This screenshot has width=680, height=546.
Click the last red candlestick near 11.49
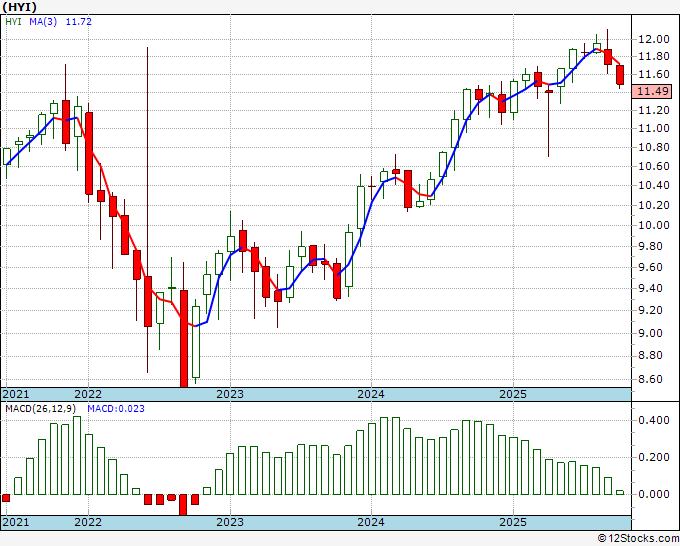tap(620, 75)
